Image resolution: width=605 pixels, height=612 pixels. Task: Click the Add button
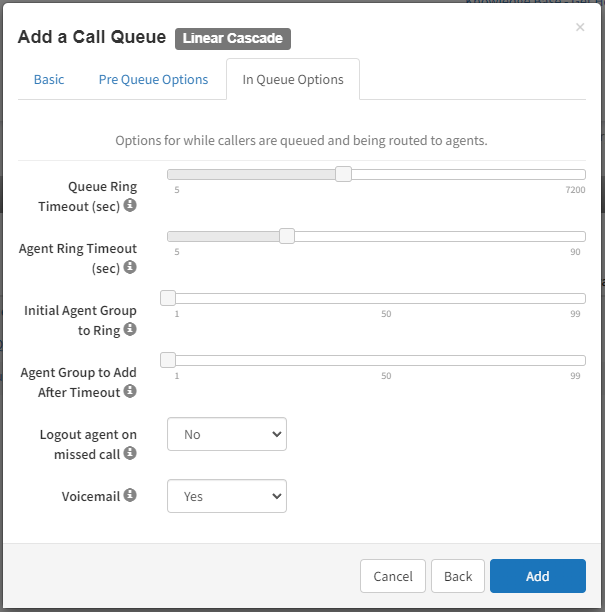click(537, 576)
